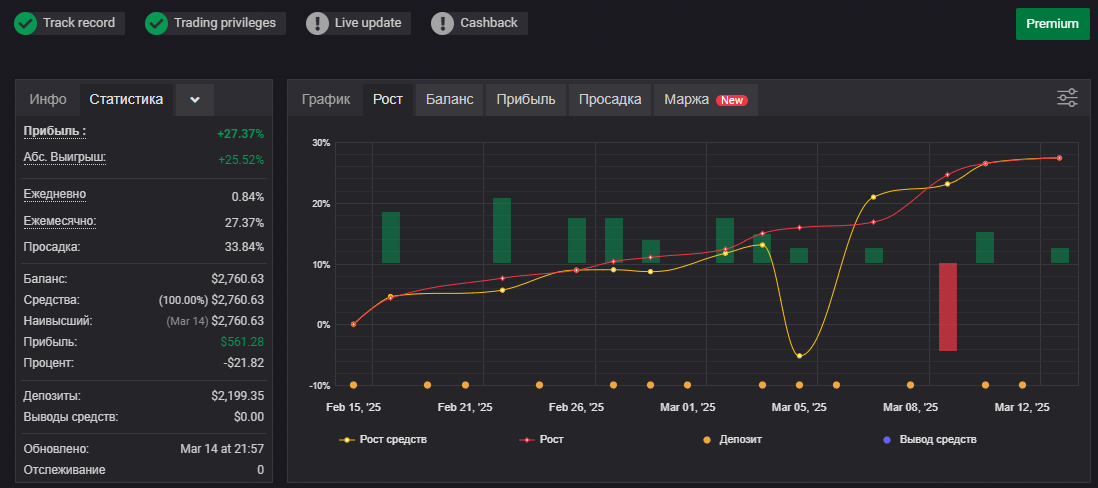Click the tallest green bar near Feb 21

pyautogui.click(x=502, y=230)
